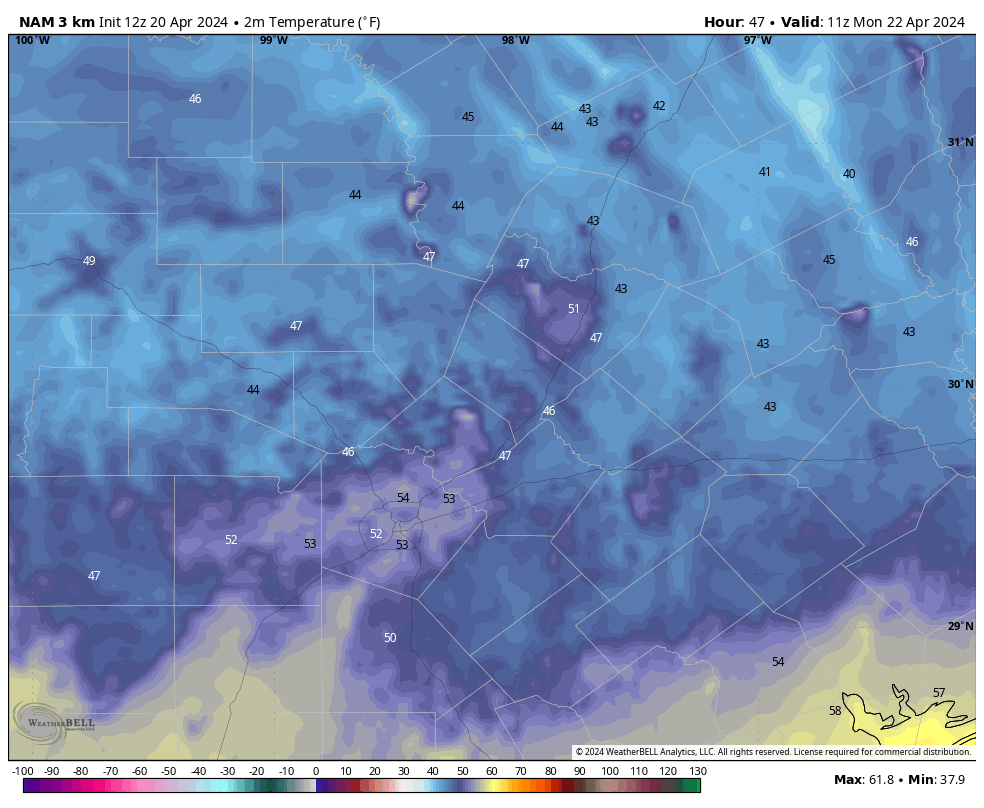Click the 31°N latitude label
This screenshot has height=808, width=984.
pos(960,142)
